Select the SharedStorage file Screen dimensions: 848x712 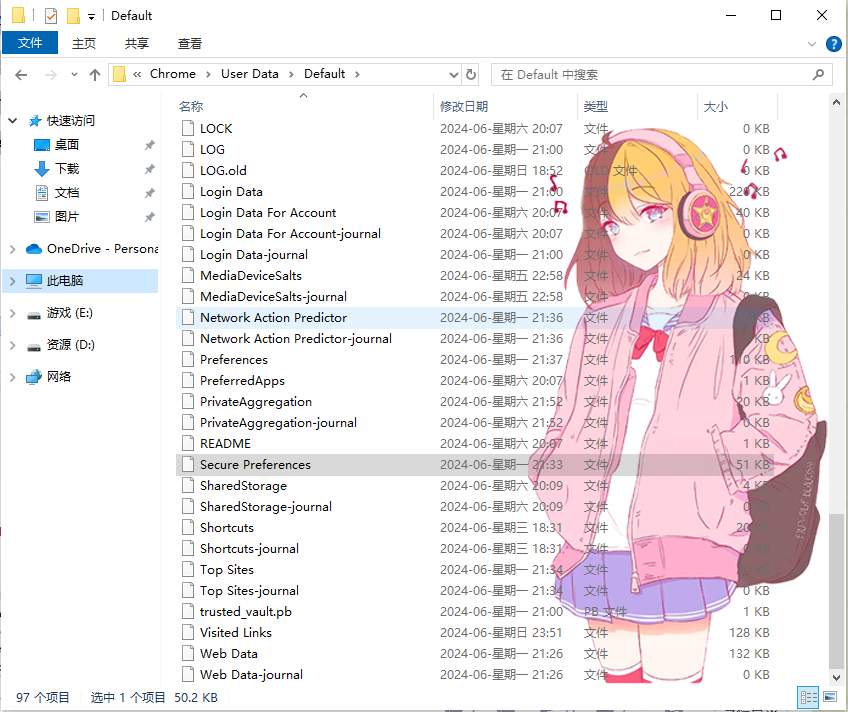(243, 485)
